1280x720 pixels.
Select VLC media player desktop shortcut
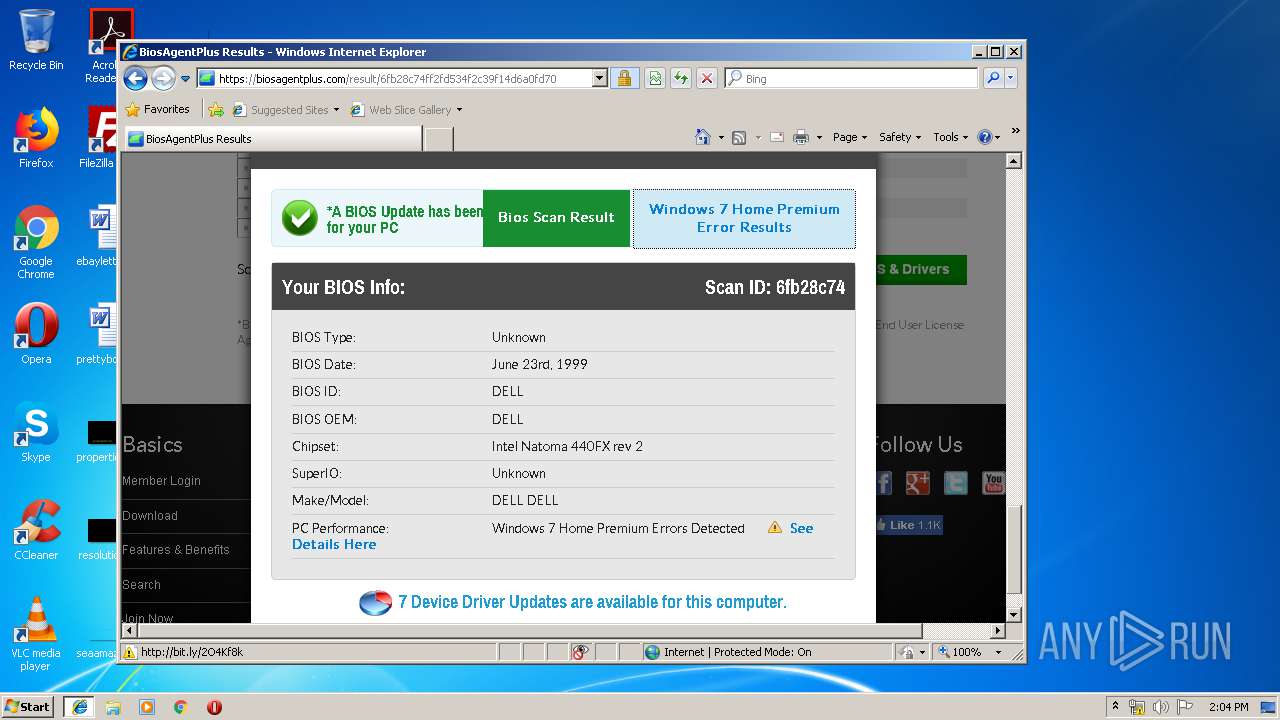tap(36, 633)
